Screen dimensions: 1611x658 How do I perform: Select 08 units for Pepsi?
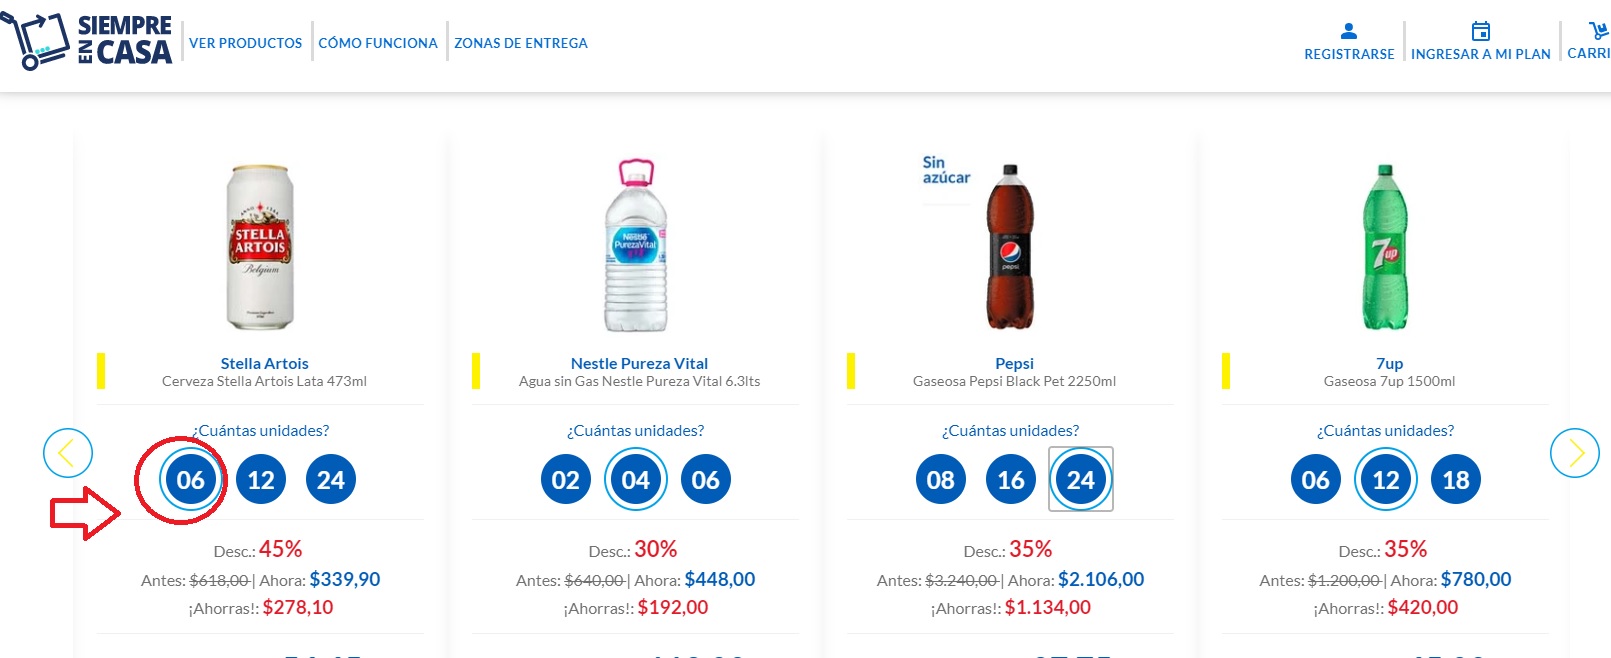click(x=940, y=480)
